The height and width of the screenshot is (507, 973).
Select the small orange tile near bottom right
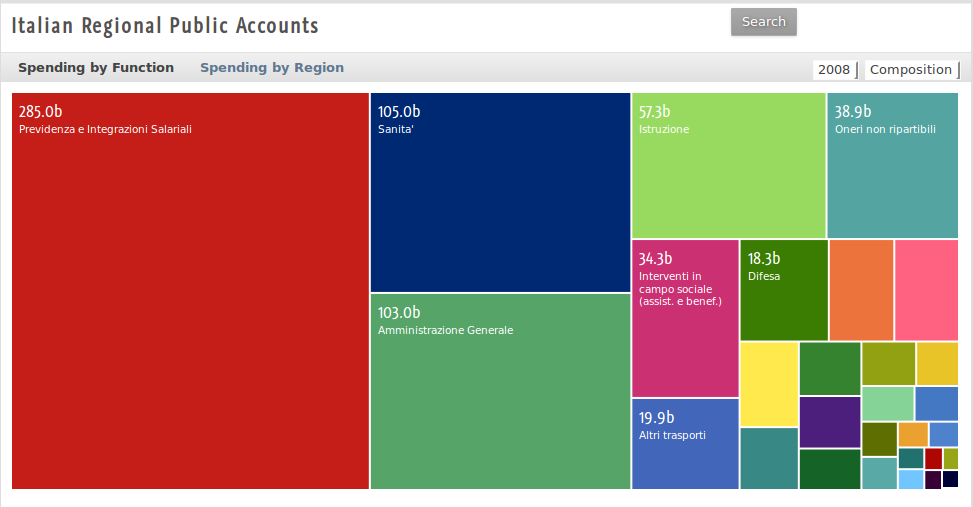pos(913,434)
